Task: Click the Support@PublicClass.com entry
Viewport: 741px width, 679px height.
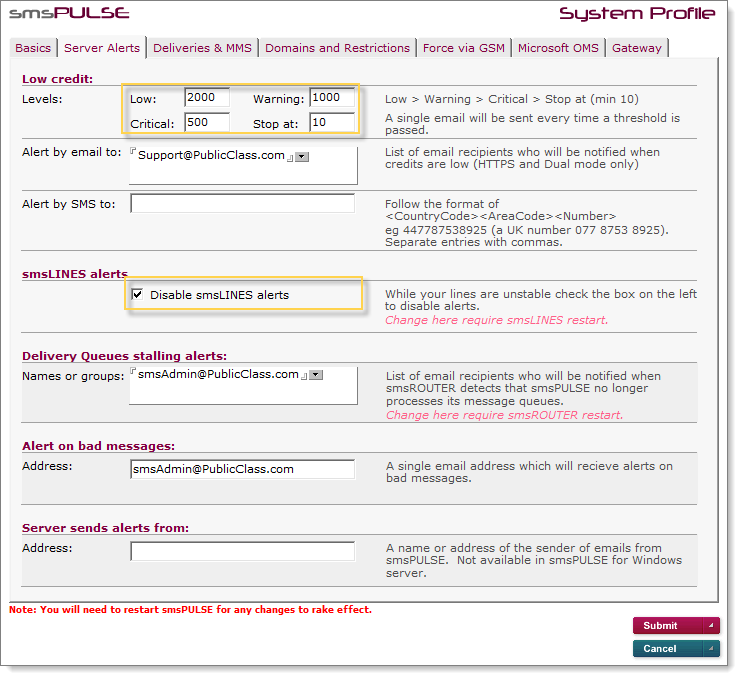Action: (211, 155)
